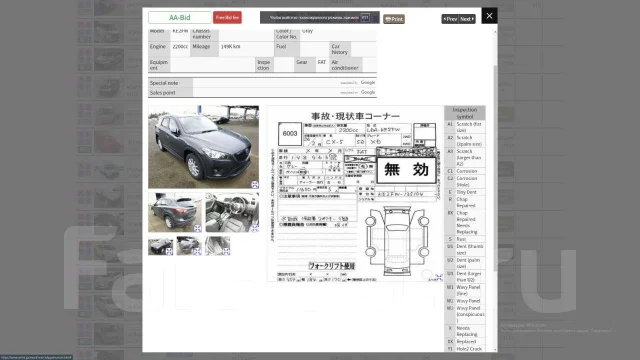This screenshot has height=360, width=640.
Task: Click the 'Special note' label
Action: tap(170, 83)
